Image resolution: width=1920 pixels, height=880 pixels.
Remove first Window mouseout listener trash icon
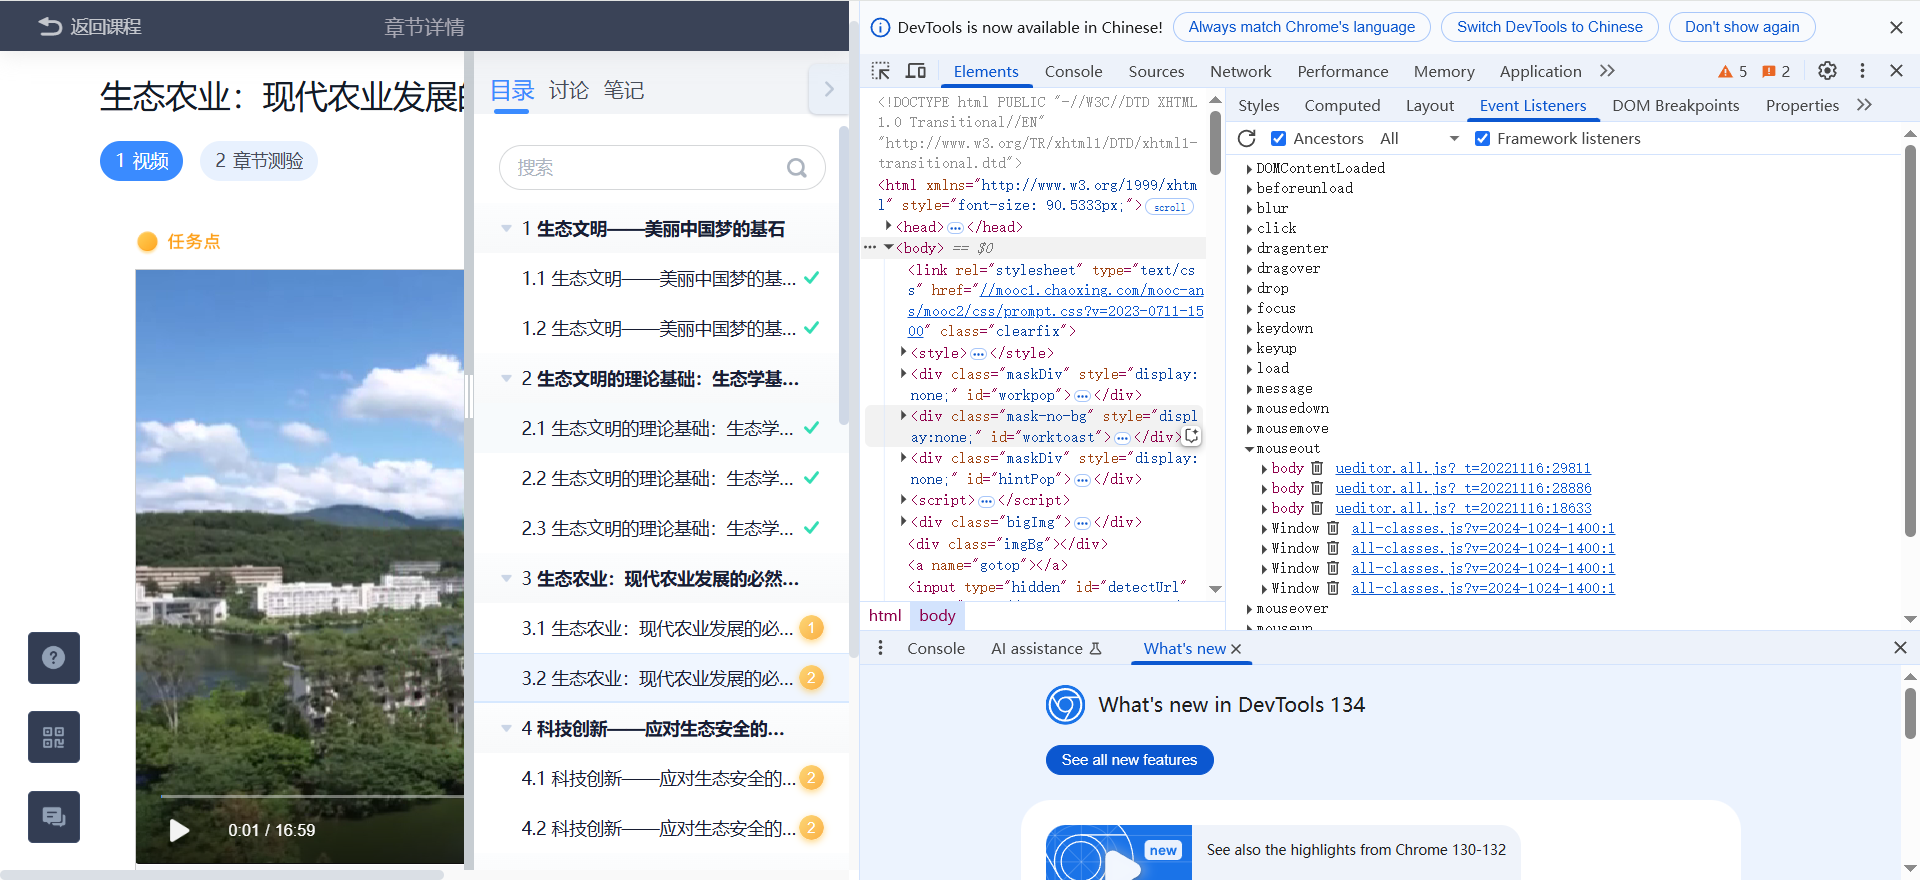click(1333, 528)
